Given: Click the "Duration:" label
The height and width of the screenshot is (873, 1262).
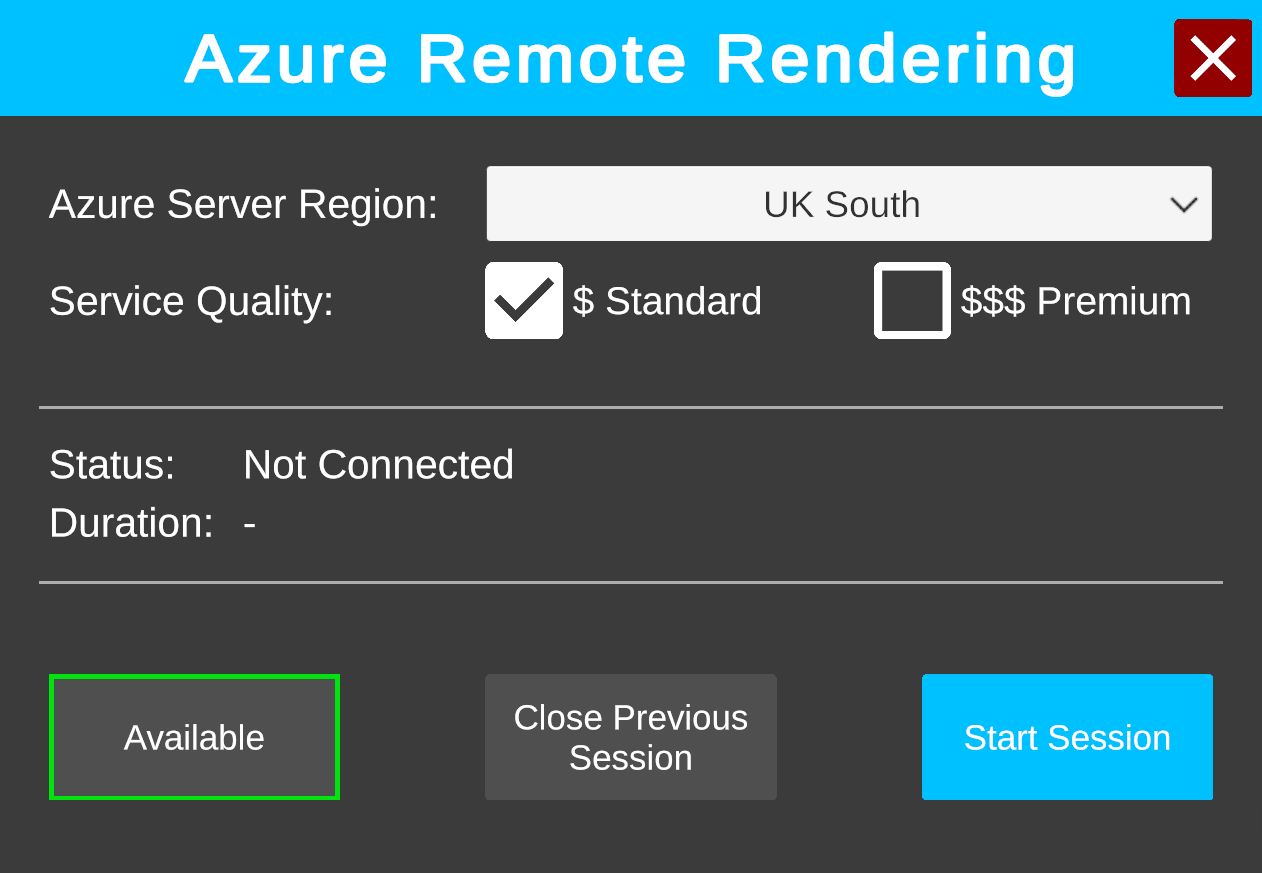Looking at the screenshot, I should tap(131, 523).
